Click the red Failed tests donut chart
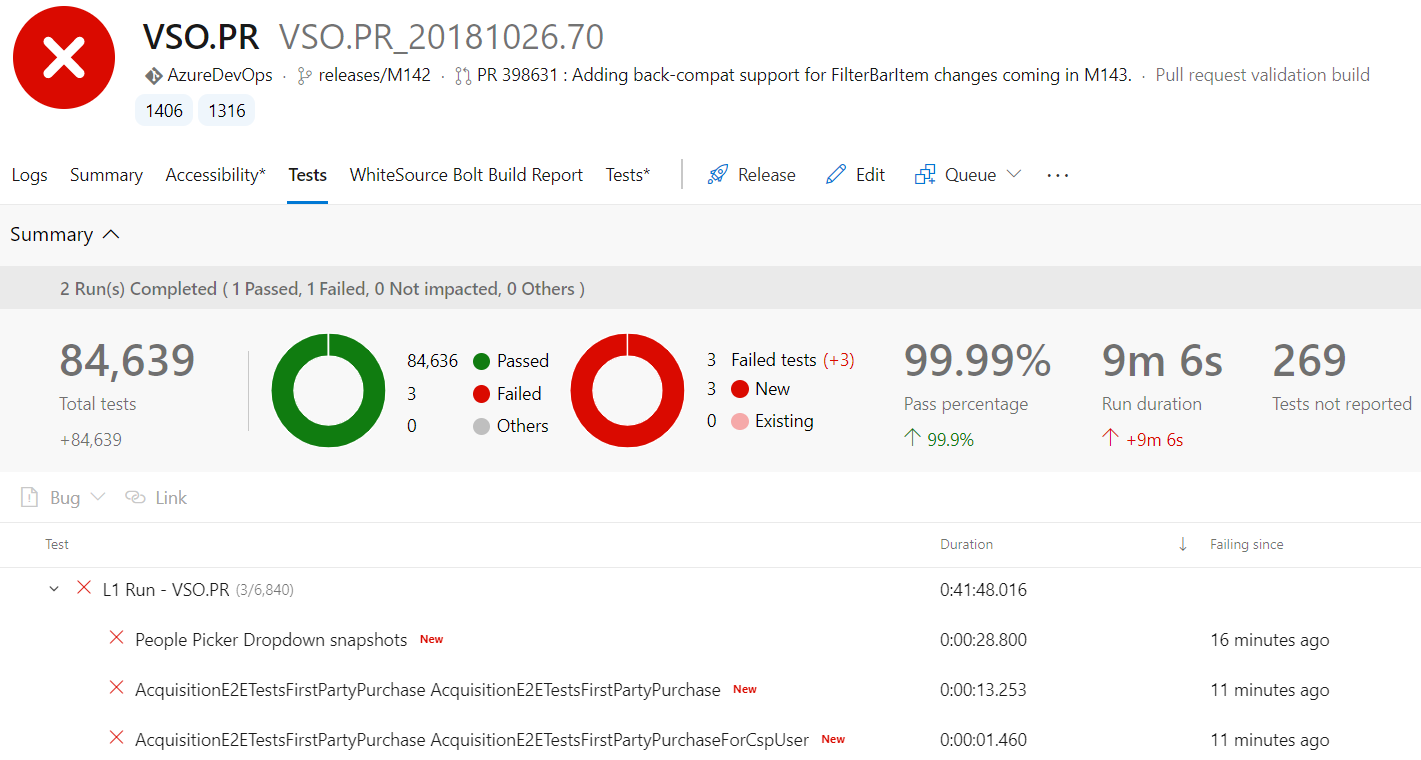 coord(627,390)
